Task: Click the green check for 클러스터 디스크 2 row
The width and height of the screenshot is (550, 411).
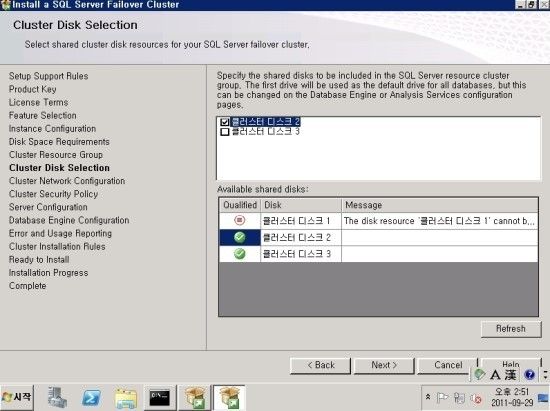Action: (x=240, y=237)
